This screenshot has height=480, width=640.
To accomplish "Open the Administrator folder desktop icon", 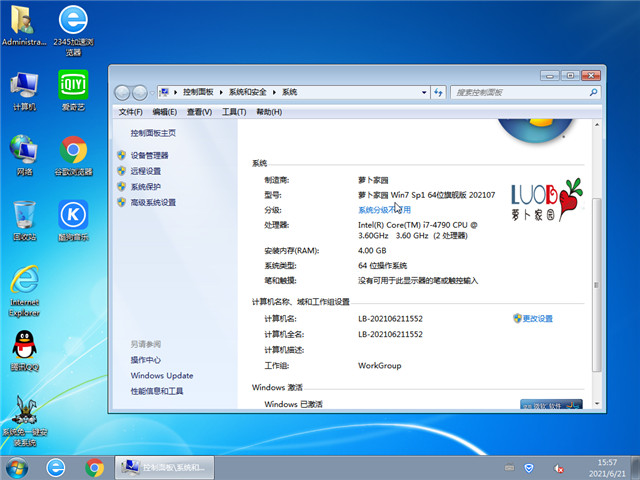I will click(24, 25).
